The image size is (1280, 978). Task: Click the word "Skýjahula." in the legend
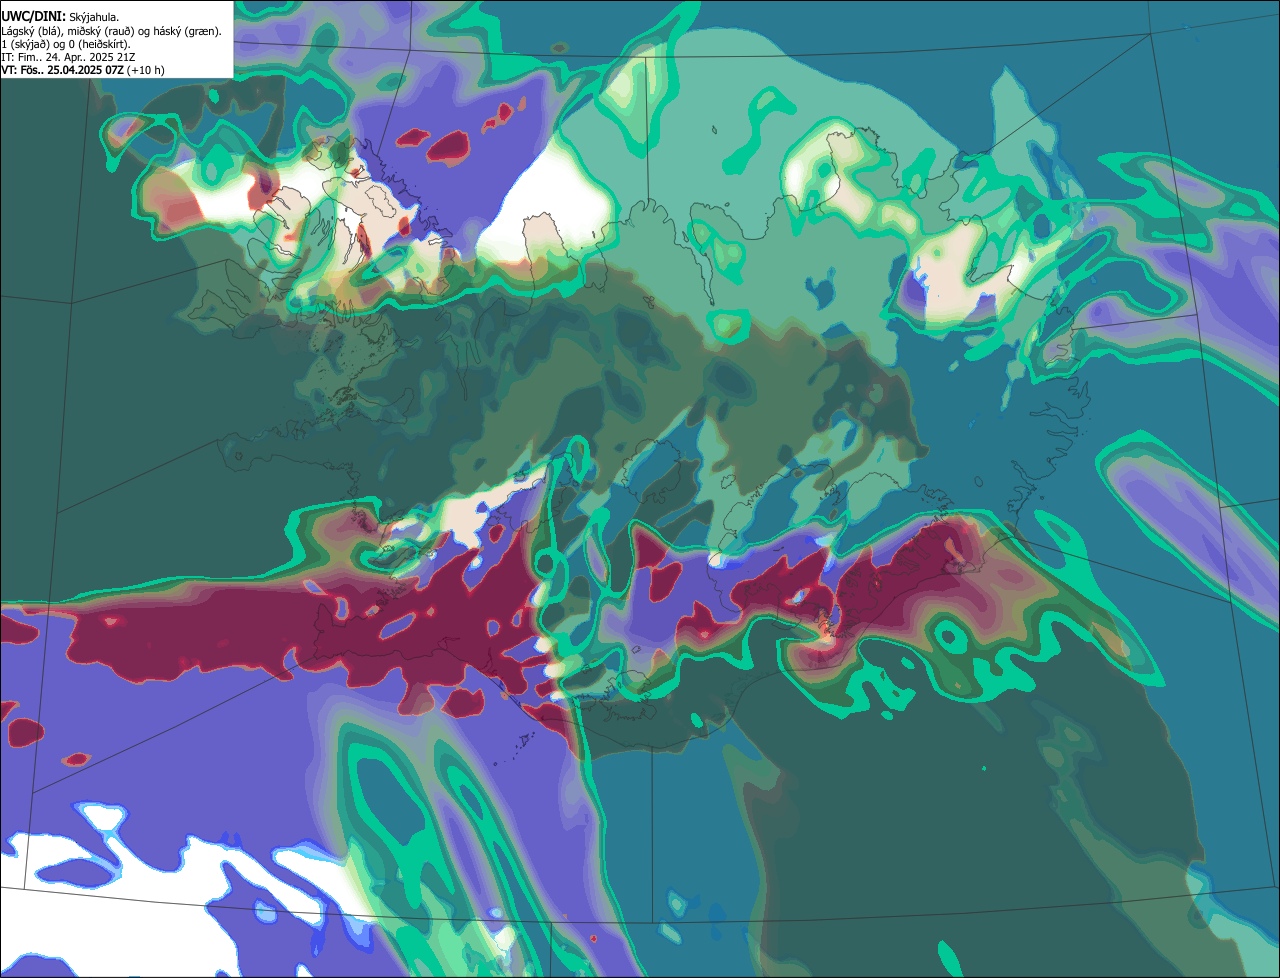tap(94, 18)
